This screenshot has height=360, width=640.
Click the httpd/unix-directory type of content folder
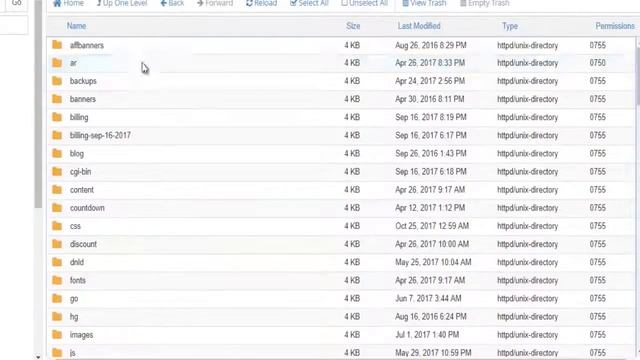point(527,190)
